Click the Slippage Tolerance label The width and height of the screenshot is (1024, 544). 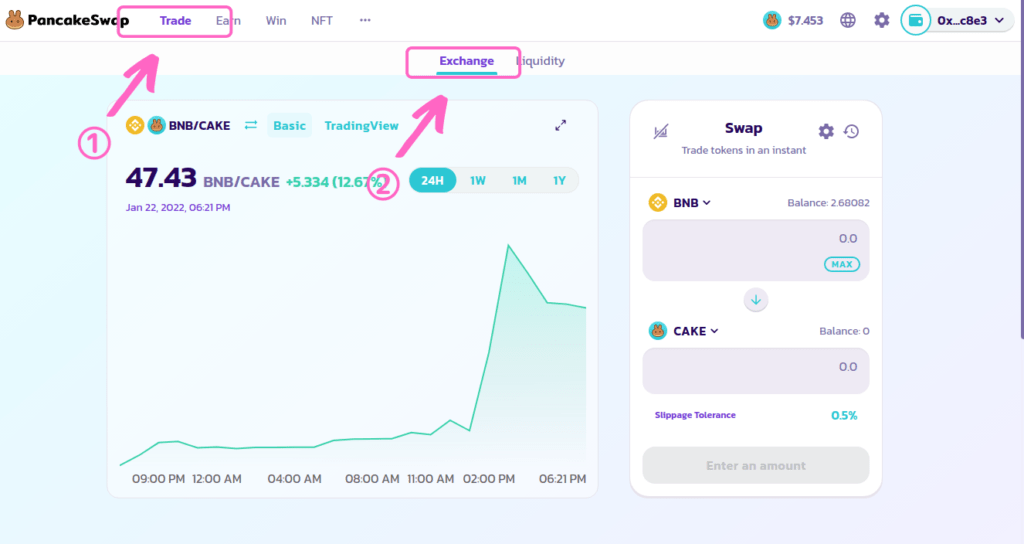pyautogui.click(x=695, y=415)
